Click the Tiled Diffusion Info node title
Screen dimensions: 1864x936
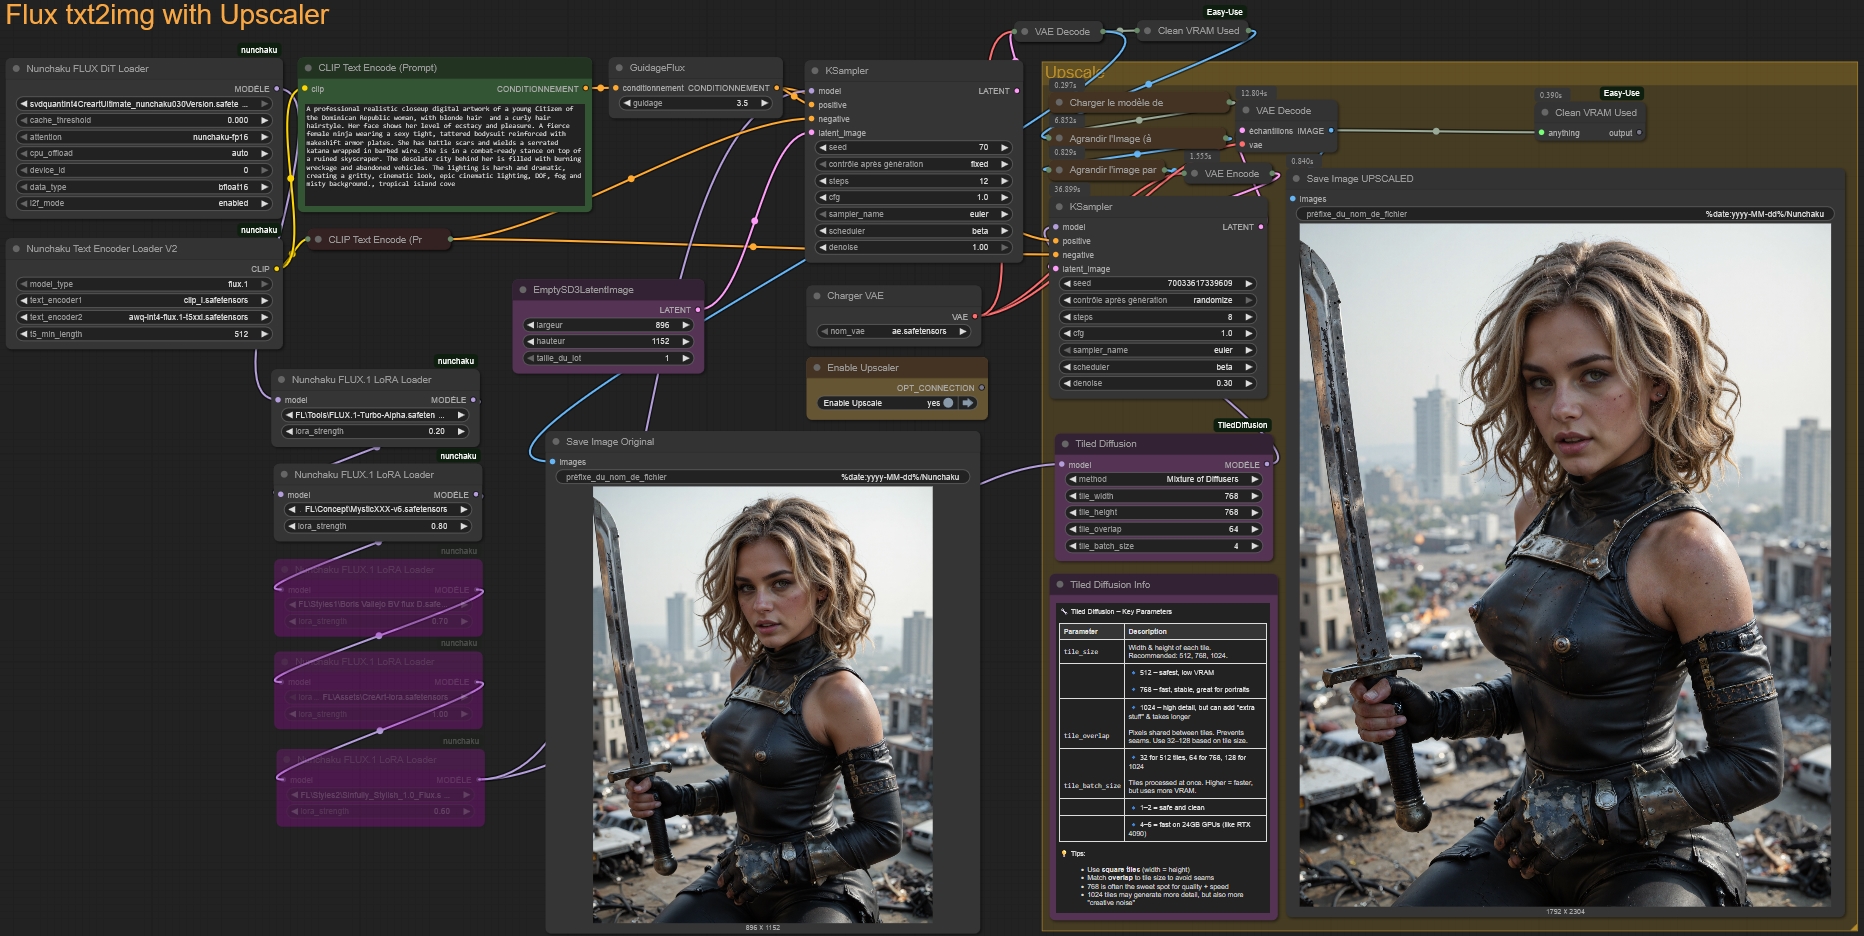tap(1109, 585)
